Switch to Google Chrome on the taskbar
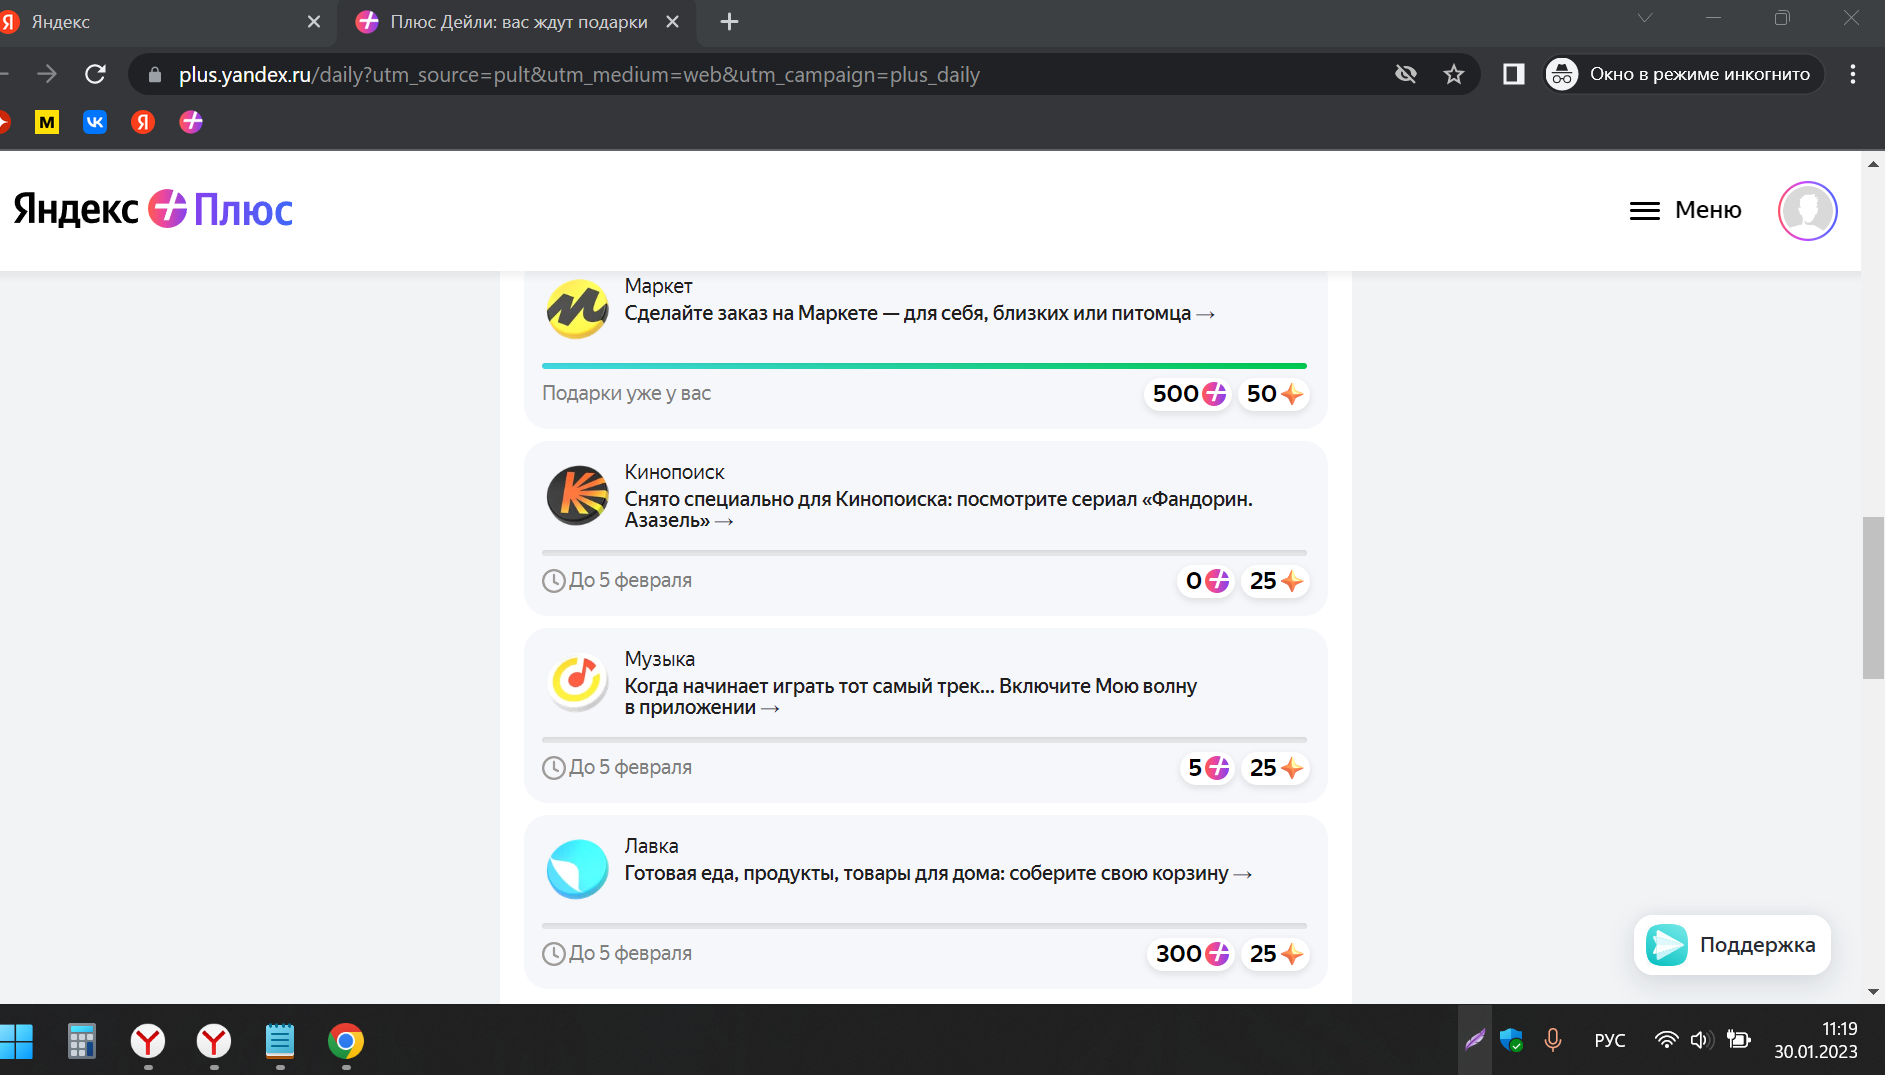Image resolution: width=1885 pixels, height=1075 pixels. [x=346, y=1041]
